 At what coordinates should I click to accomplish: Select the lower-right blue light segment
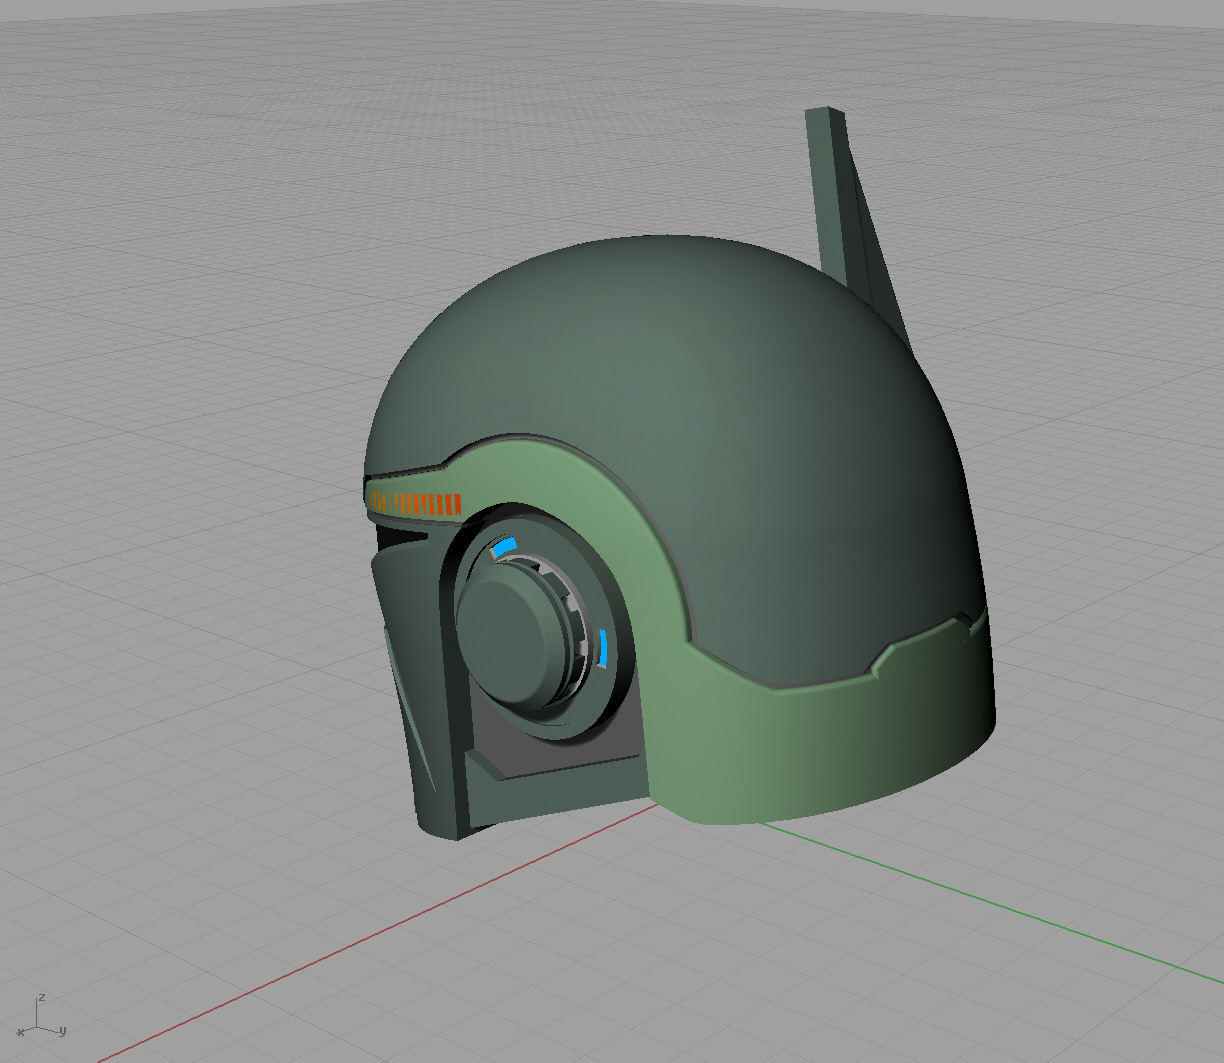pyautogui.click(x=602, y=648)
